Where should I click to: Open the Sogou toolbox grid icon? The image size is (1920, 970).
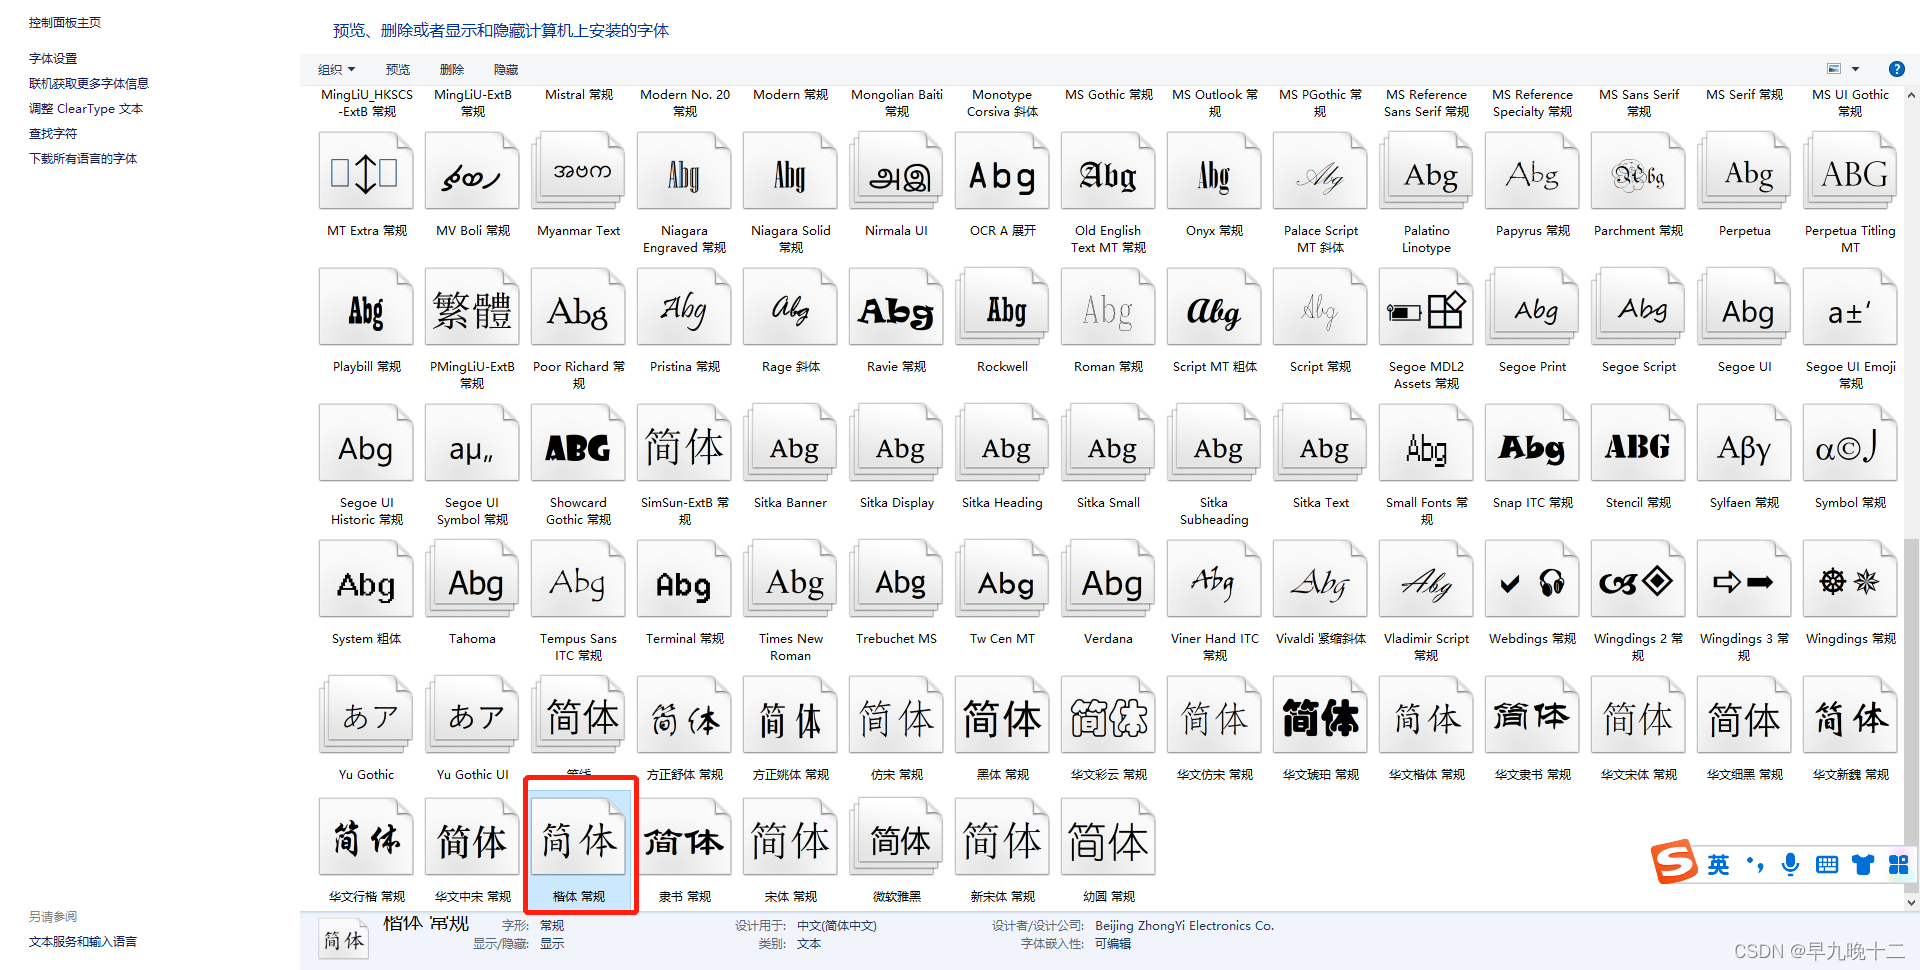click(x=1898, y=864)
